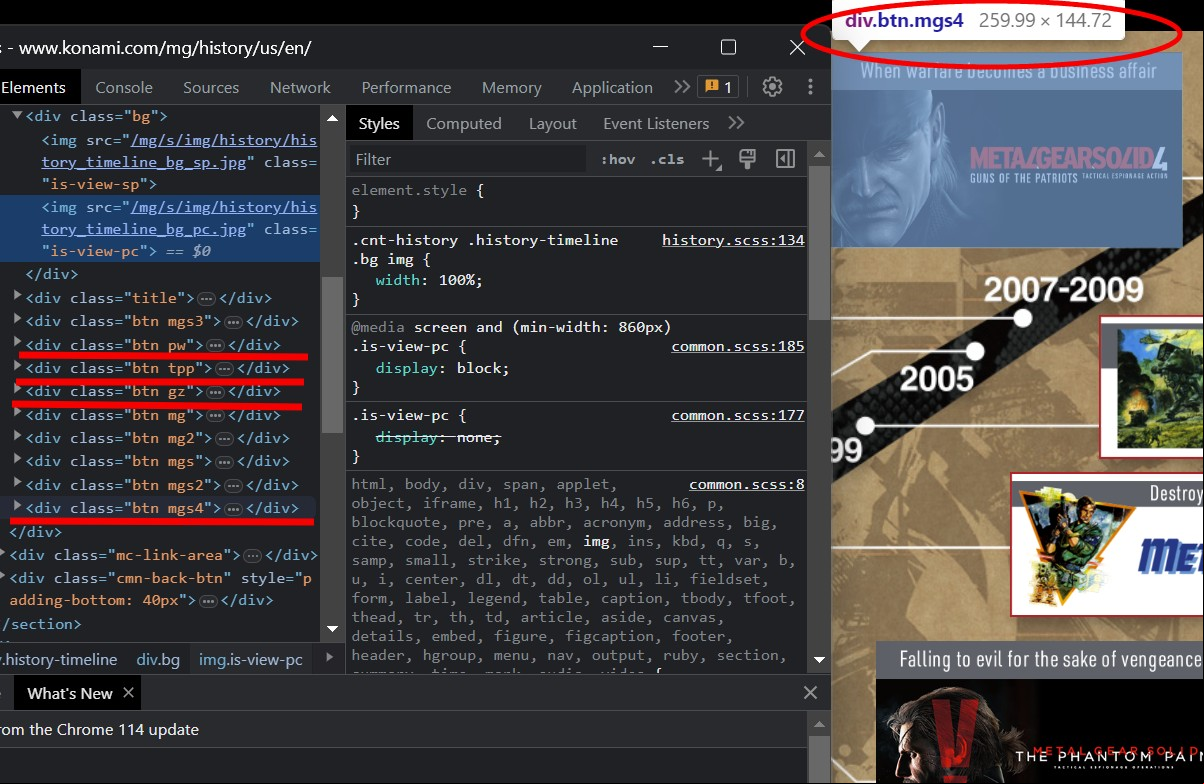Show more Styles pane tabs
This screenshot has height=784, width=1204.
[x=736, y=123]
